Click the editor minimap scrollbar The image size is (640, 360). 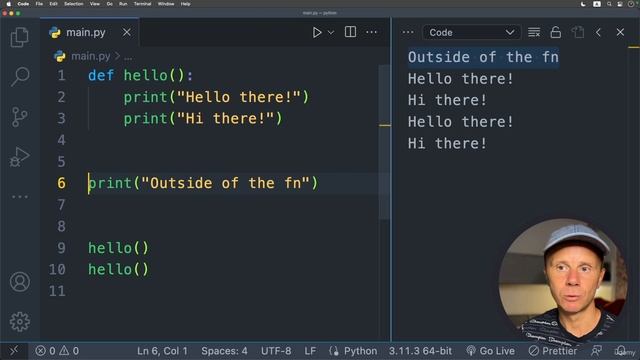pyautogui.click(x=384, y=143)
